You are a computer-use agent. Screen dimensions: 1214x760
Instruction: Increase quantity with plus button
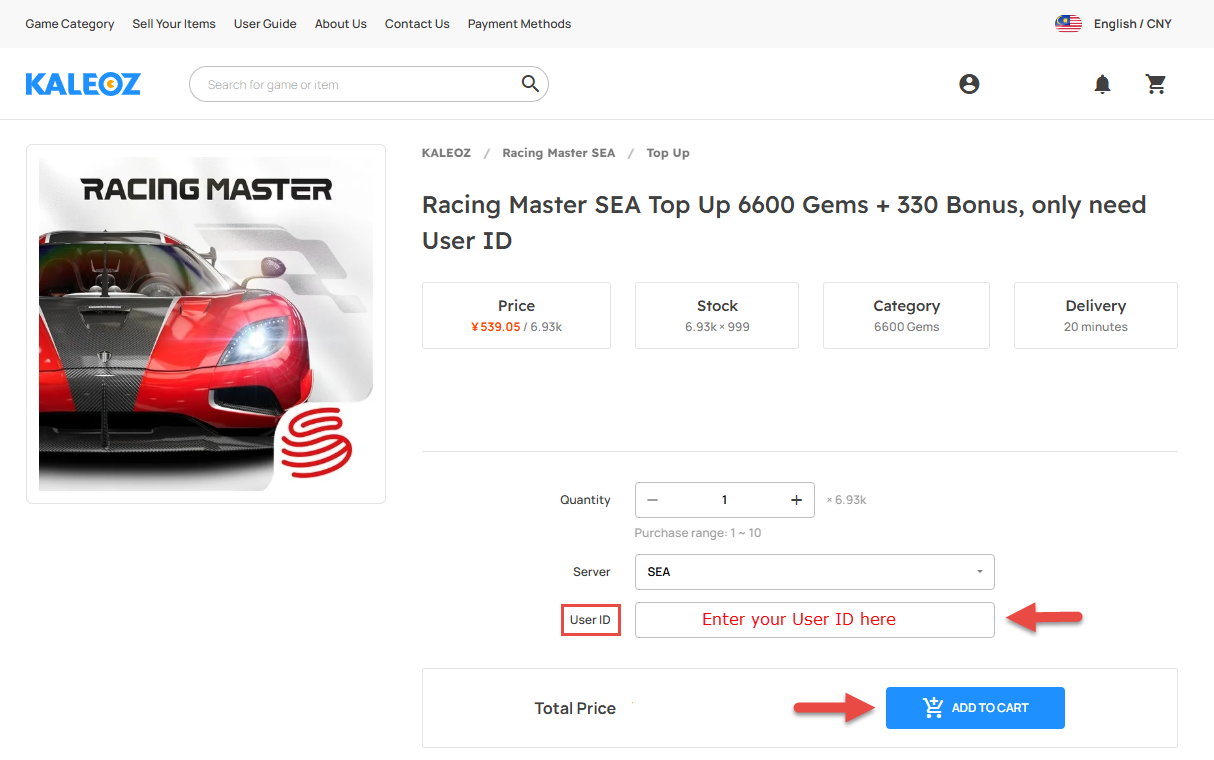click(x=796, y=500)
